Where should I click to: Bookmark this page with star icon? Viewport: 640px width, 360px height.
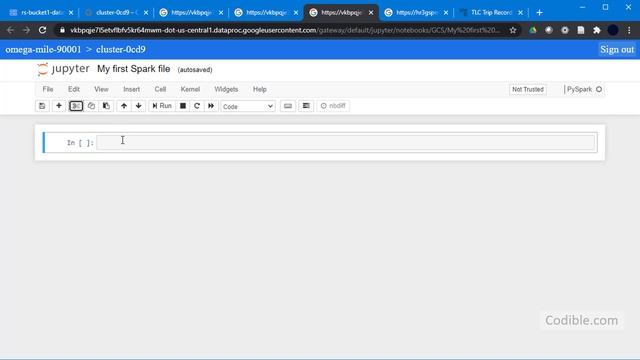(513, 30)
